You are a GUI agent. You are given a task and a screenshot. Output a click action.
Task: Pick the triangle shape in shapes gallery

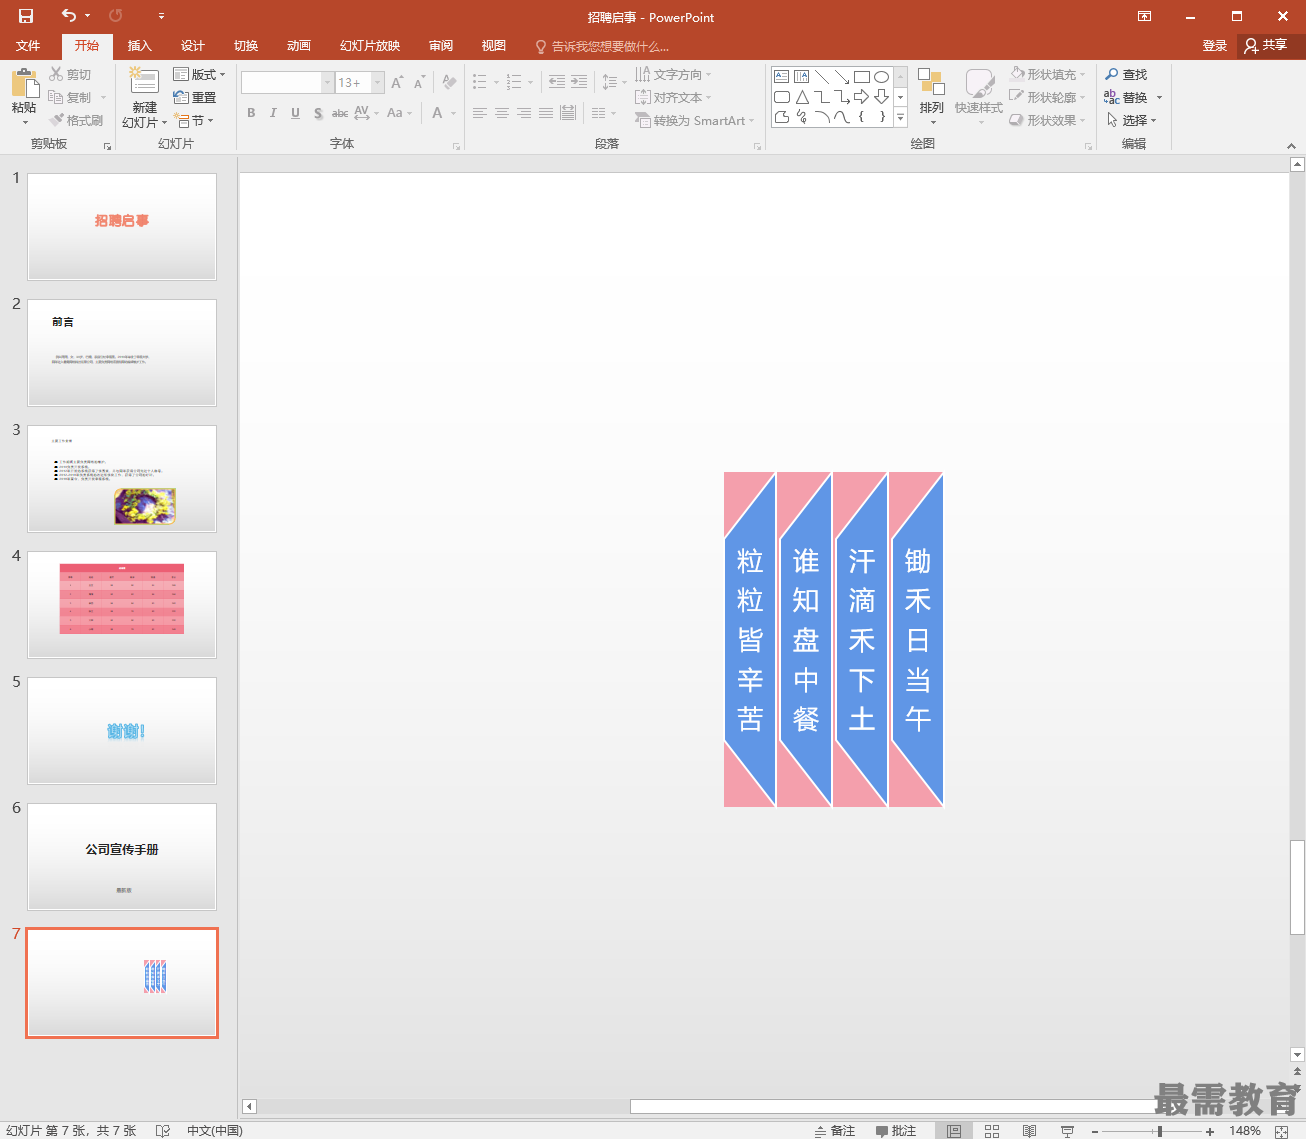(x=802, y=97)
